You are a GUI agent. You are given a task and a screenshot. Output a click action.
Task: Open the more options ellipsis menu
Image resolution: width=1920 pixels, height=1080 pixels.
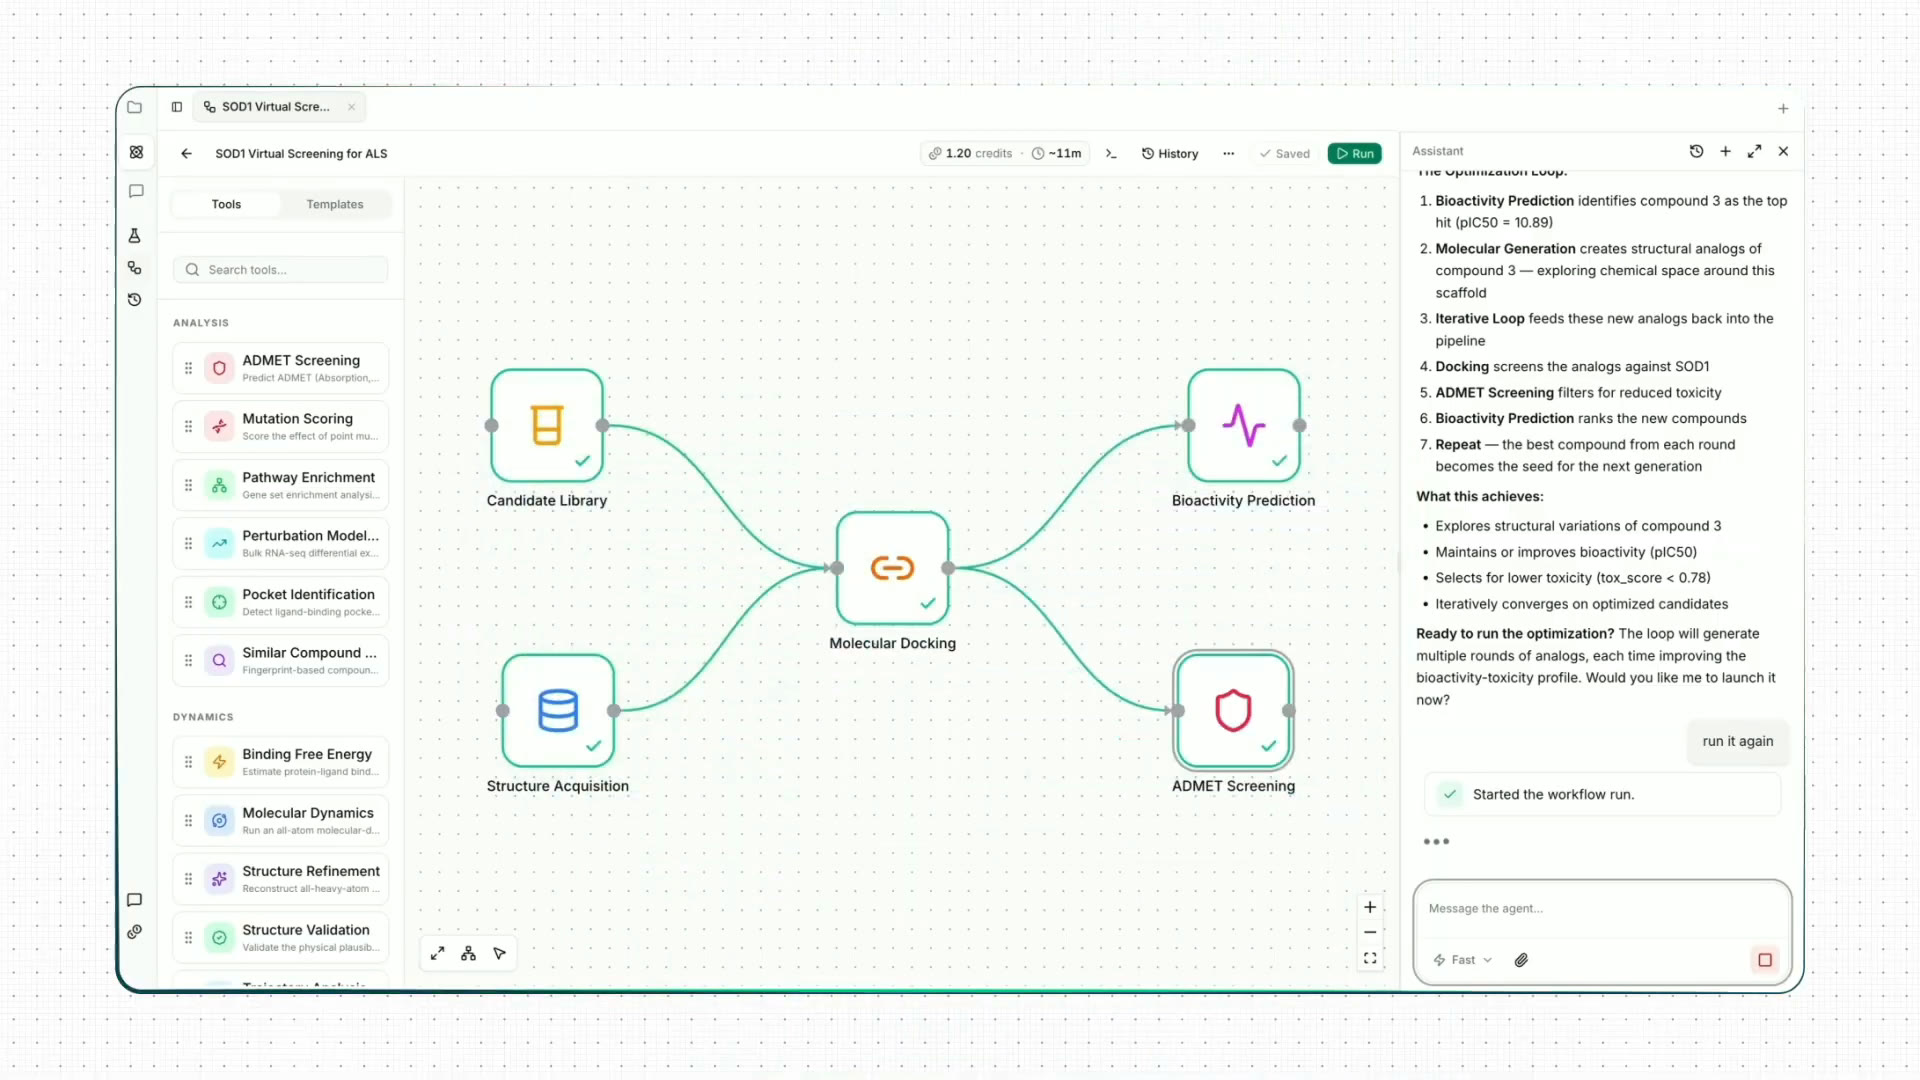[x=1228, y=153]
